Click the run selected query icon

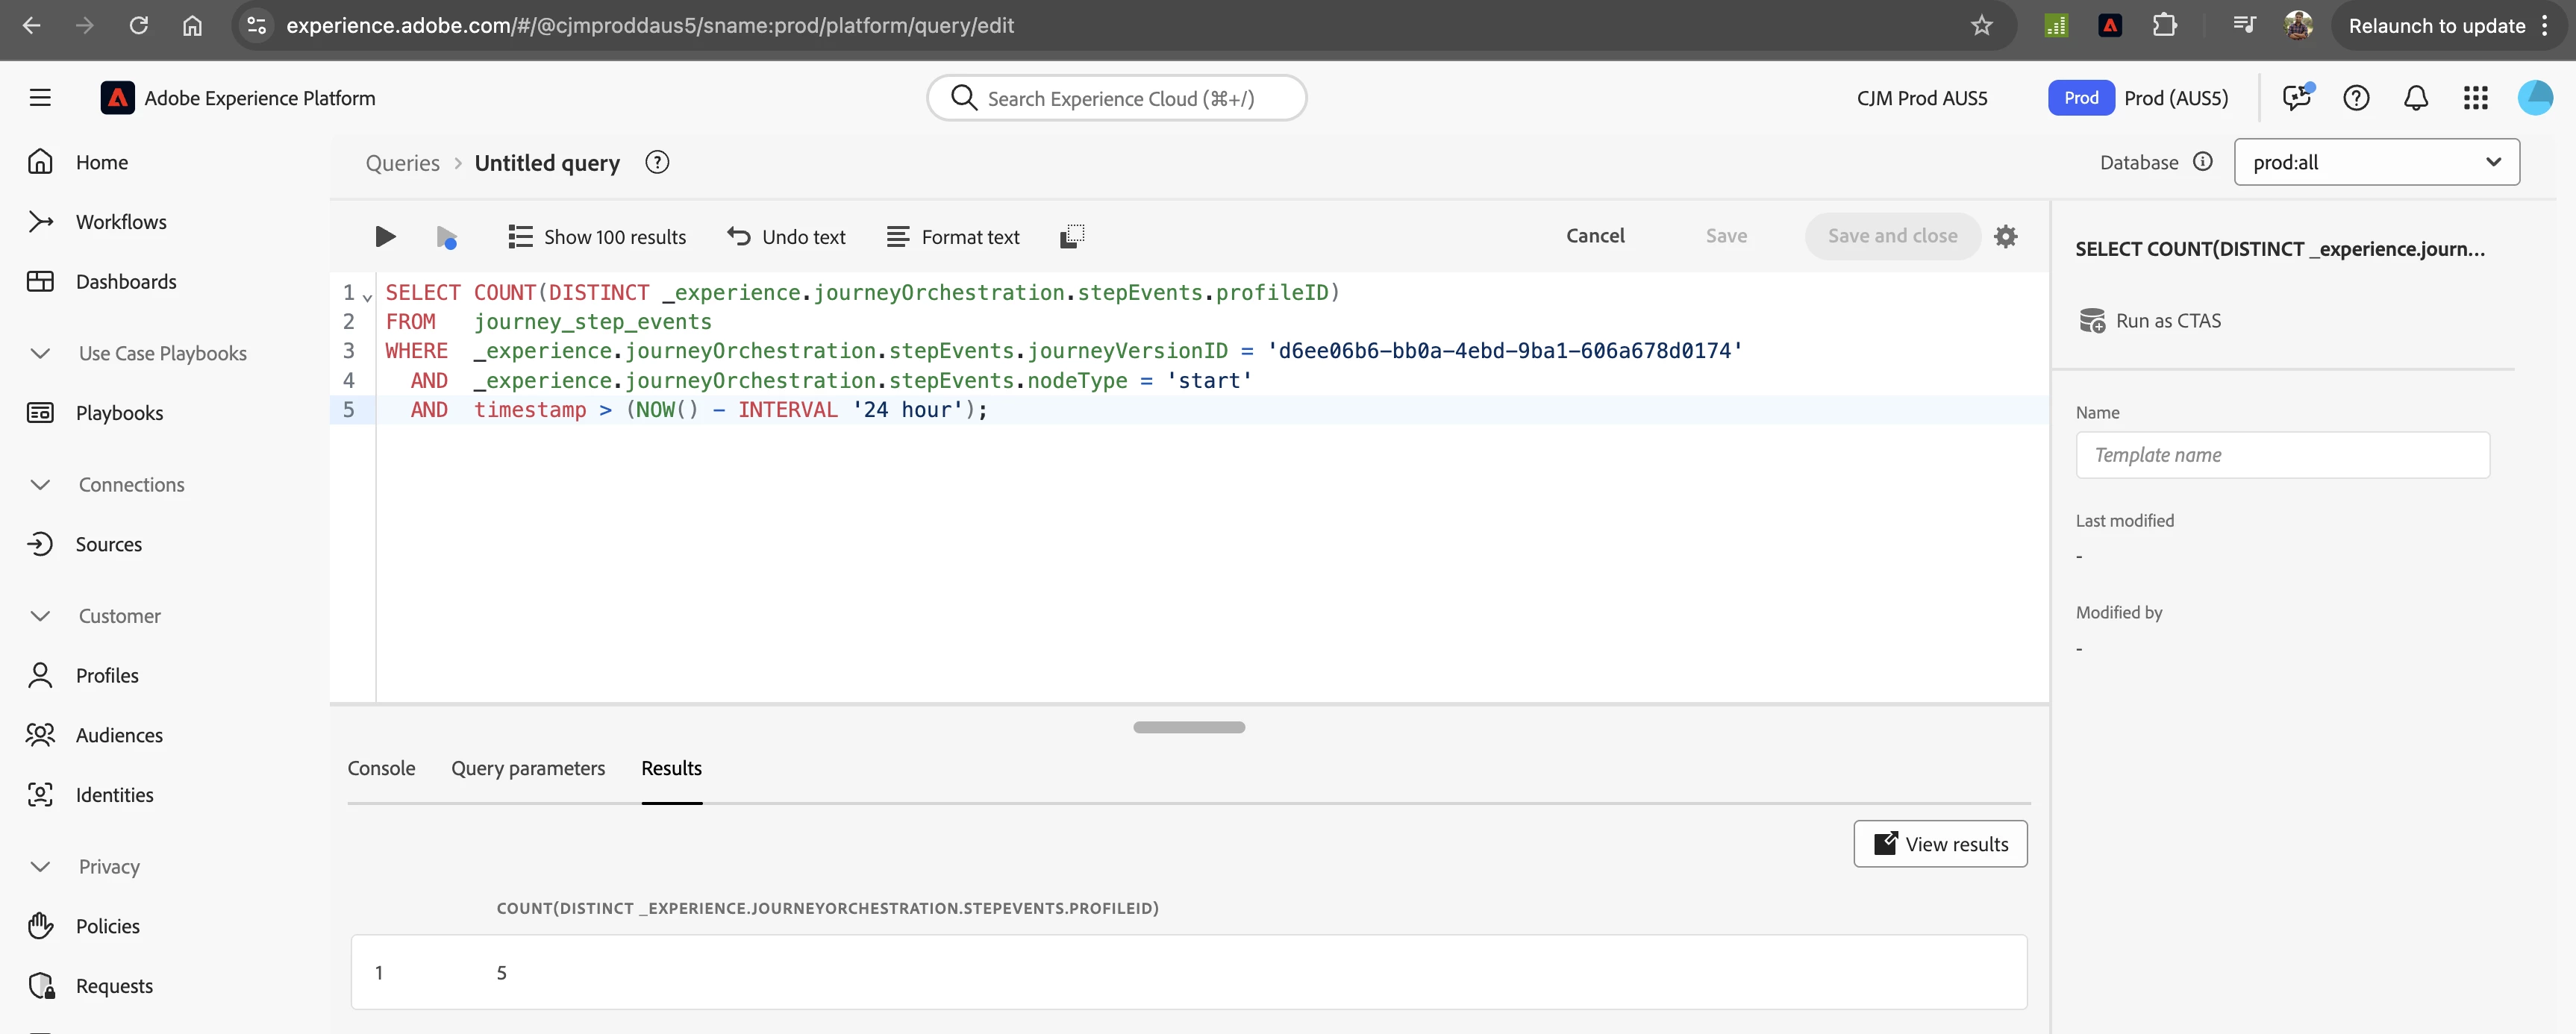click(447, 237)
